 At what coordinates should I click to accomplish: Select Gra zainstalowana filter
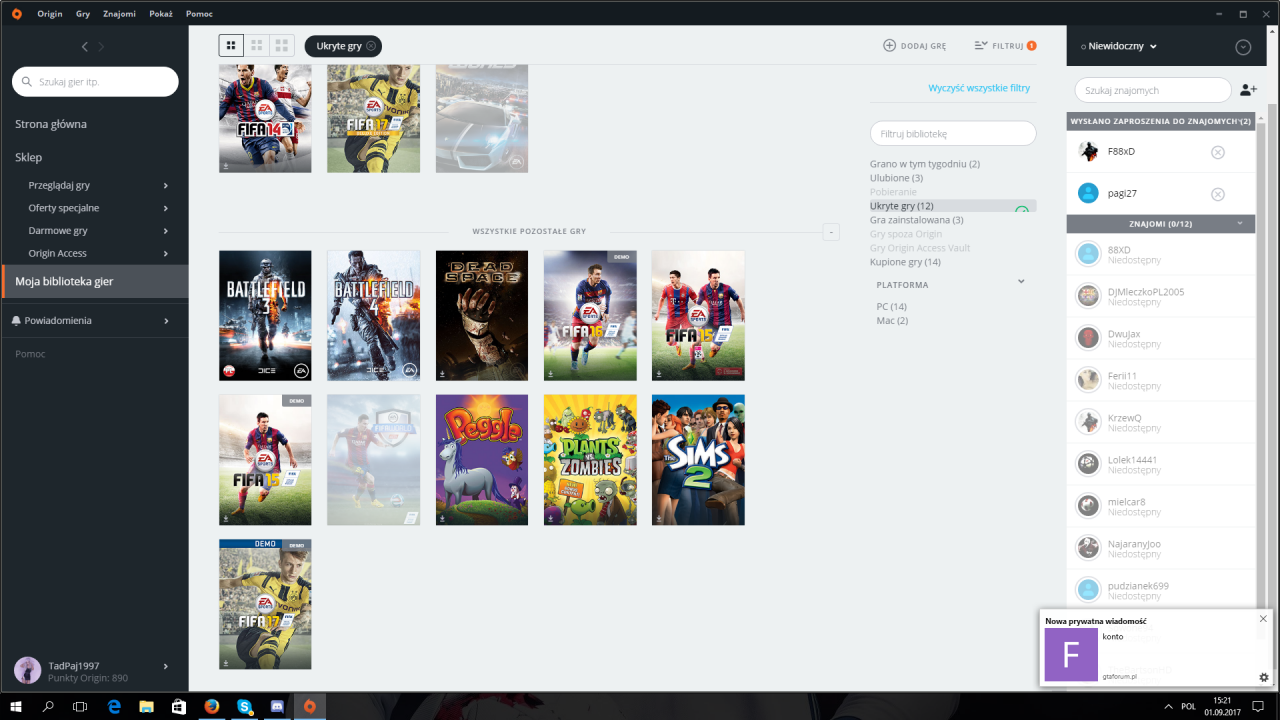(917, 220)
